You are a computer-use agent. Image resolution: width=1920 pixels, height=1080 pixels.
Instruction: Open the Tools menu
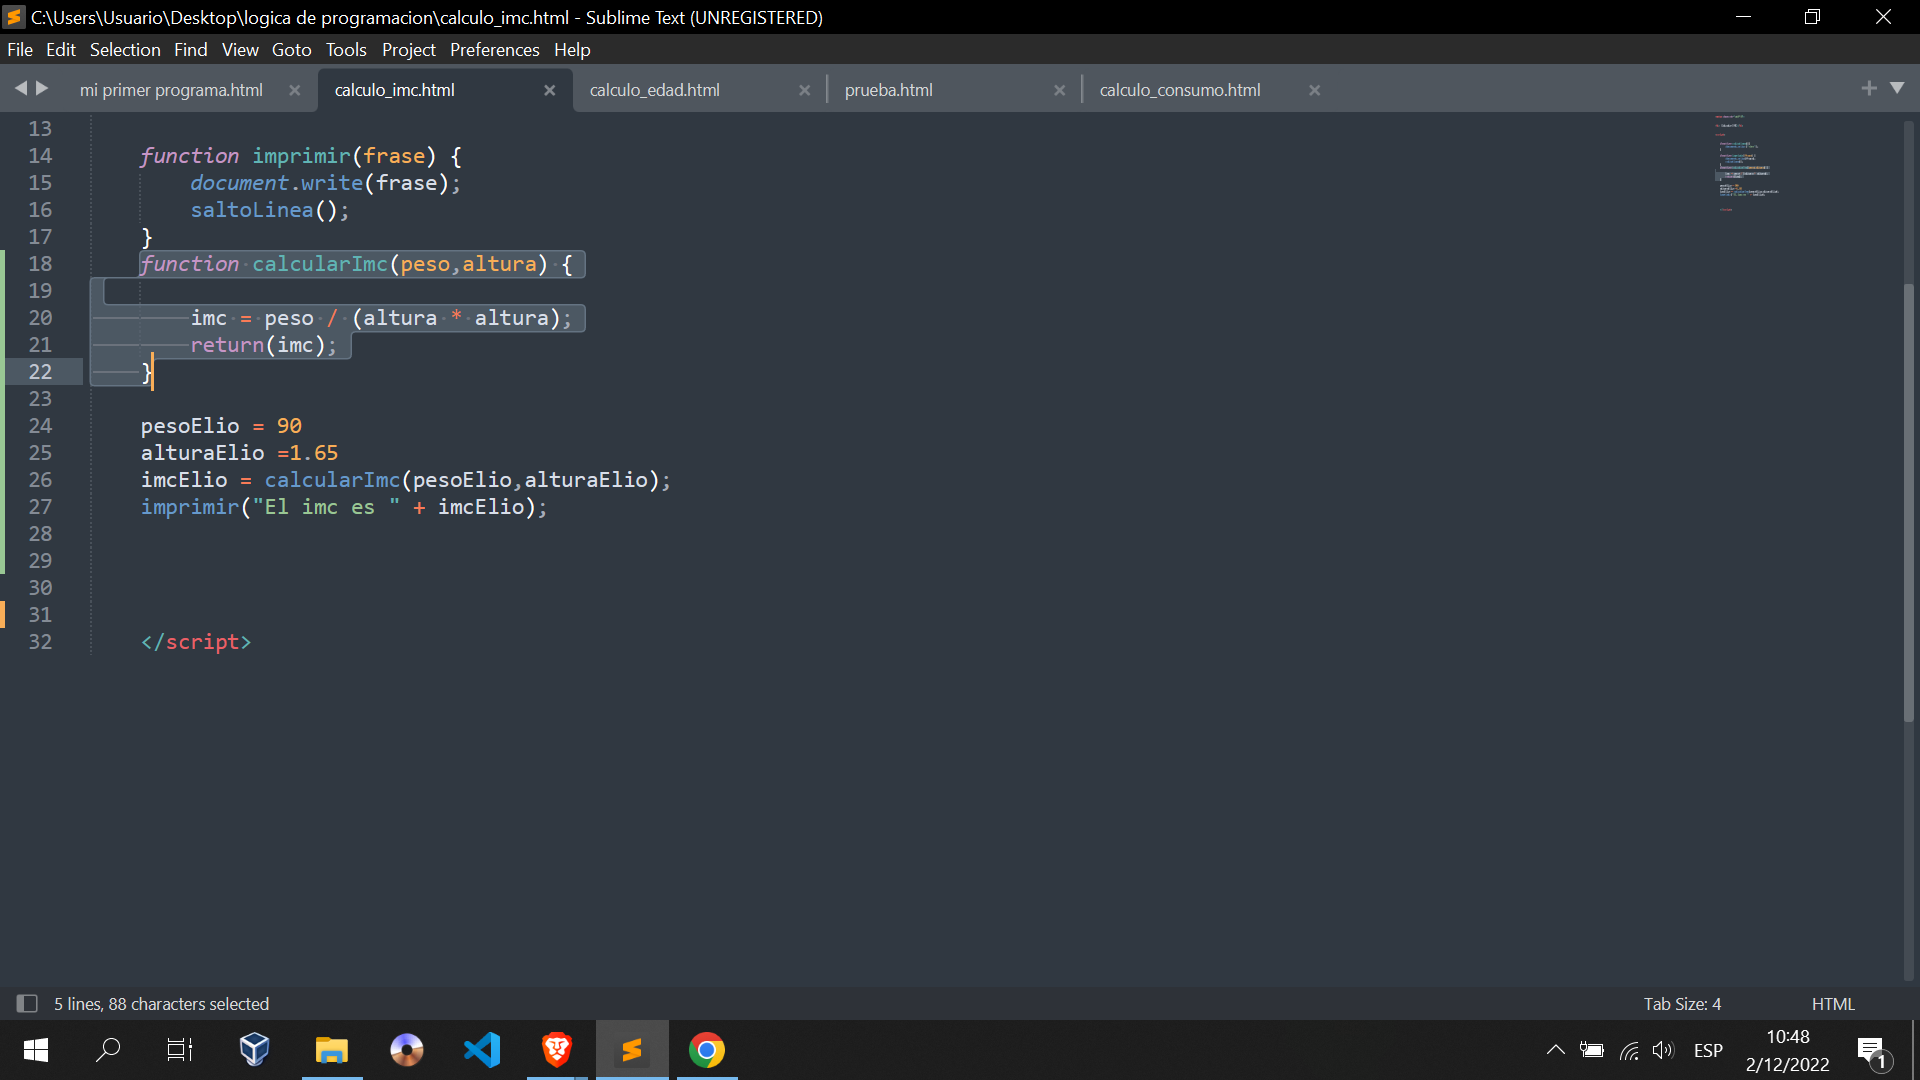346,49
